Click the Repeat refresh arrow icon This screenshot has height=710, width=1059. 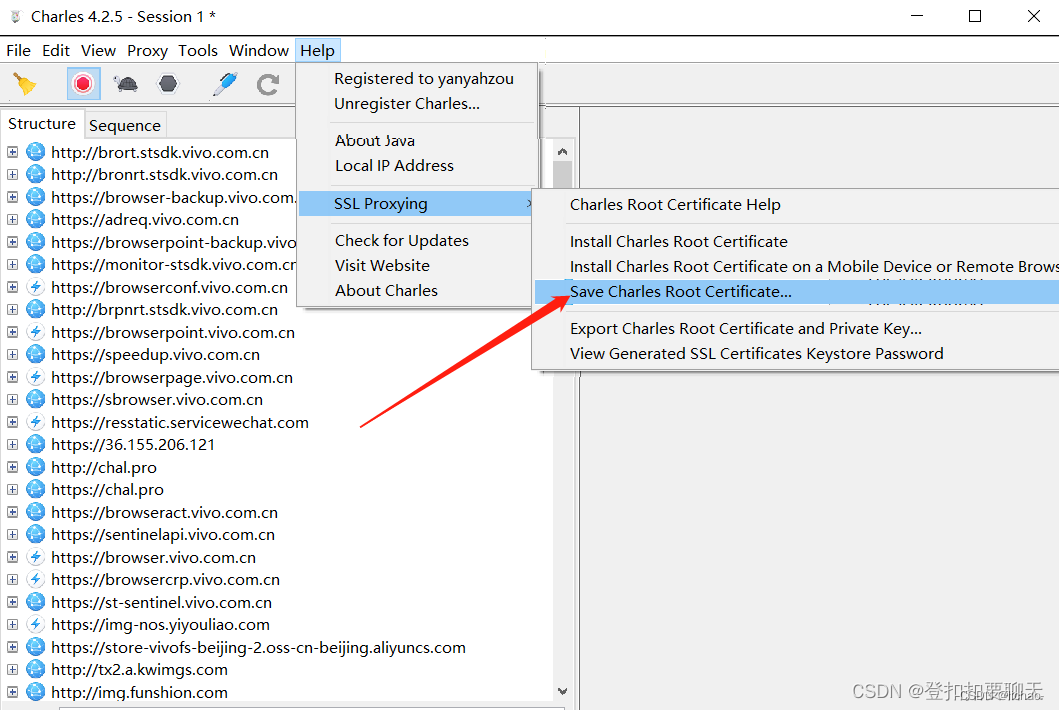268,84
